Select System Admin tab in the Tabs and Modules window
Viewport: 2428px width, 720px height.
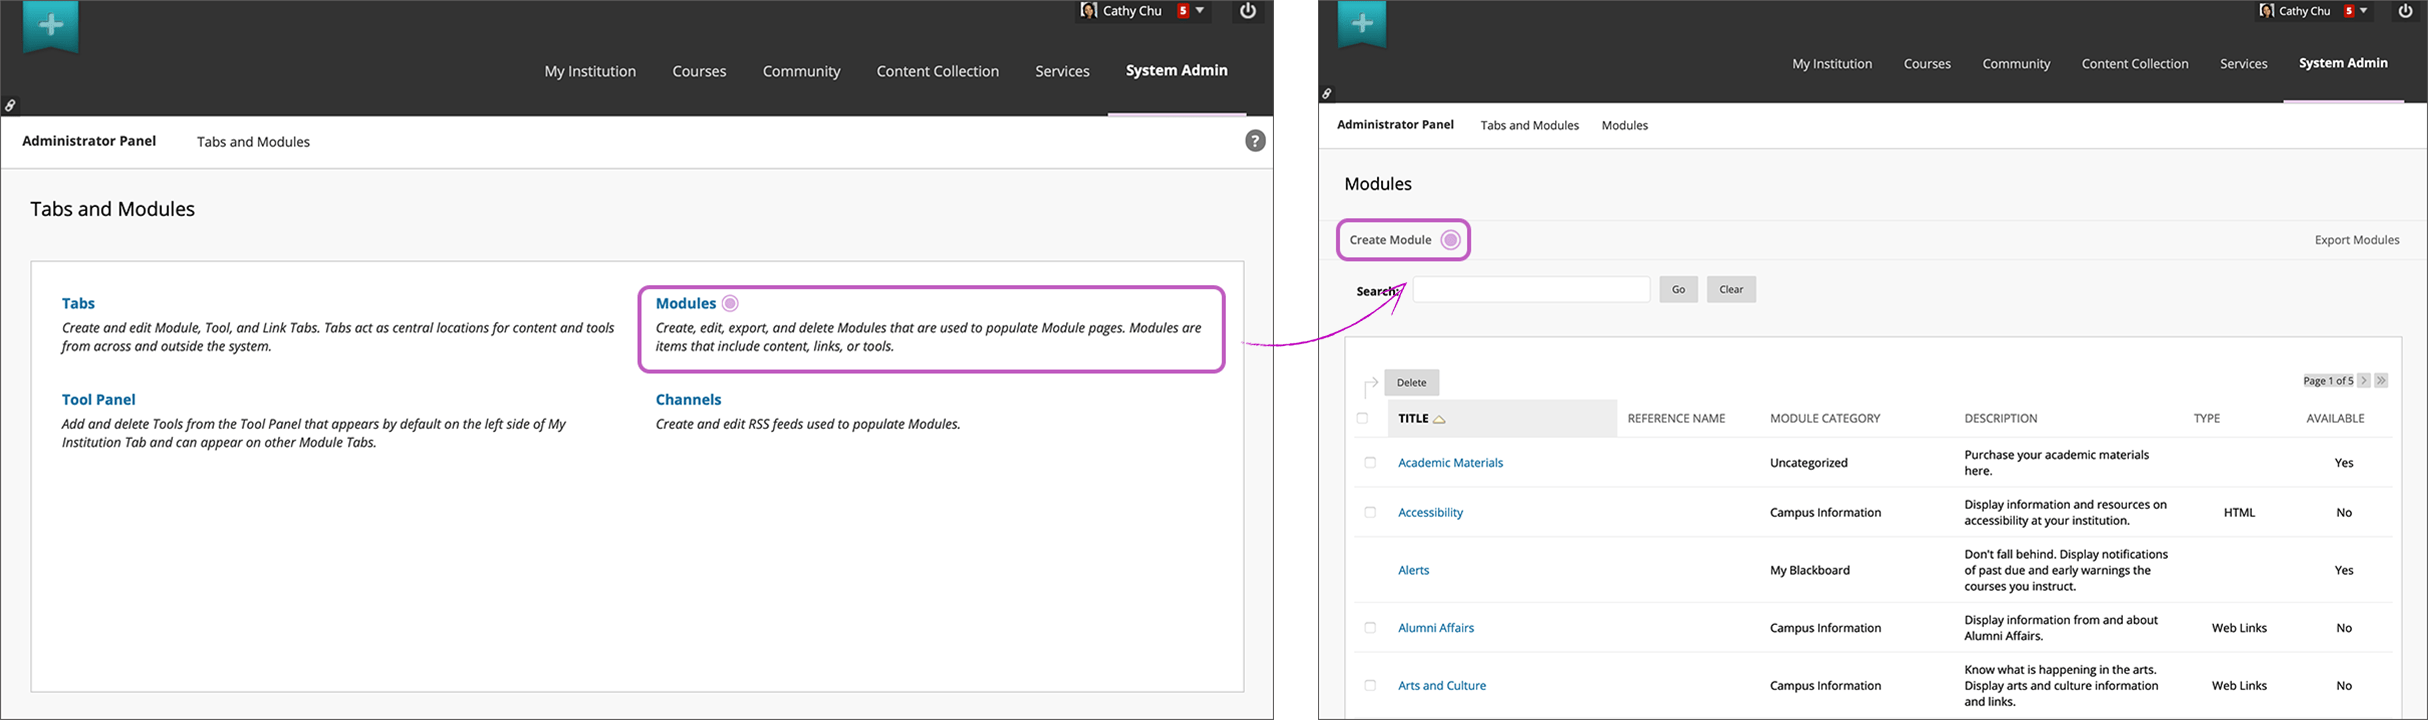(x=1176, y=70)
